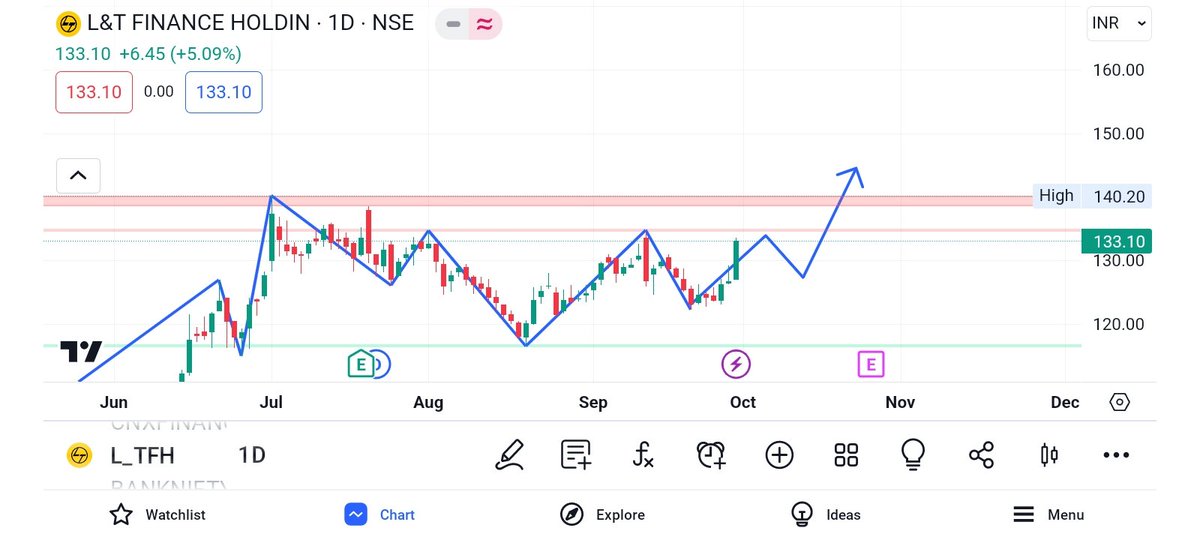This screenshot has width=1200, height=540.
Task: Share this chart via share icon
Action: coord(981,455)
